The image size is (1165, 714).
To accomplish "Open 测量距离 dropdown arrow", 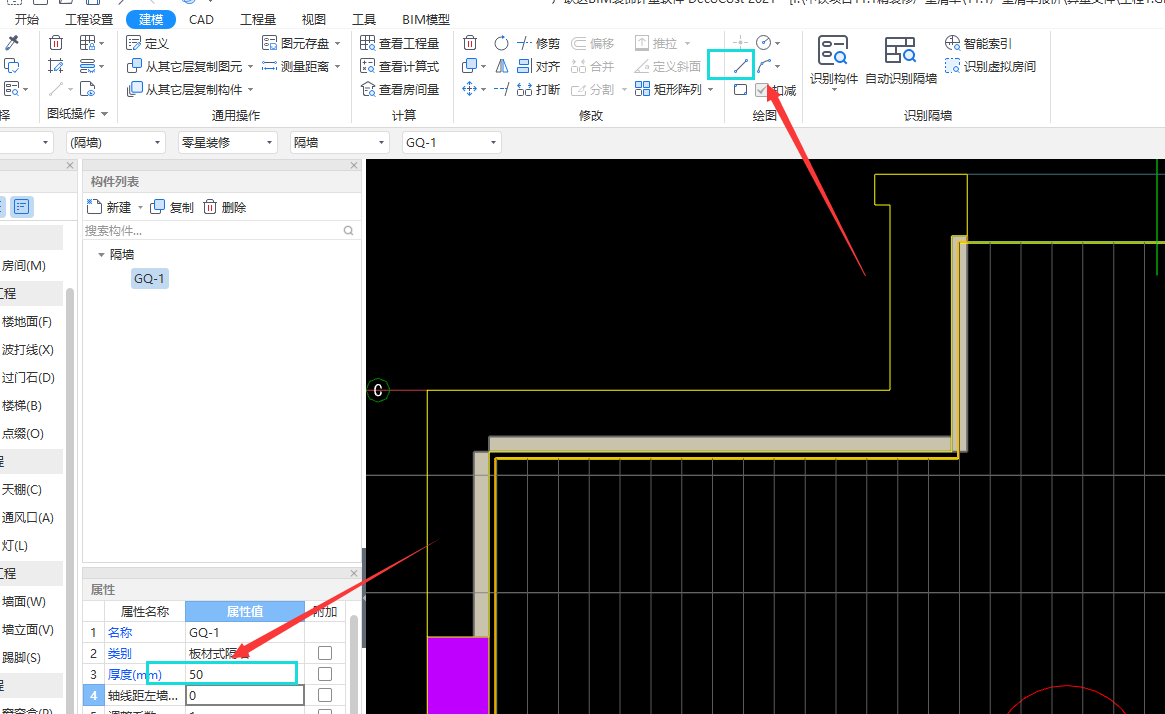I will tap(337, 67).
